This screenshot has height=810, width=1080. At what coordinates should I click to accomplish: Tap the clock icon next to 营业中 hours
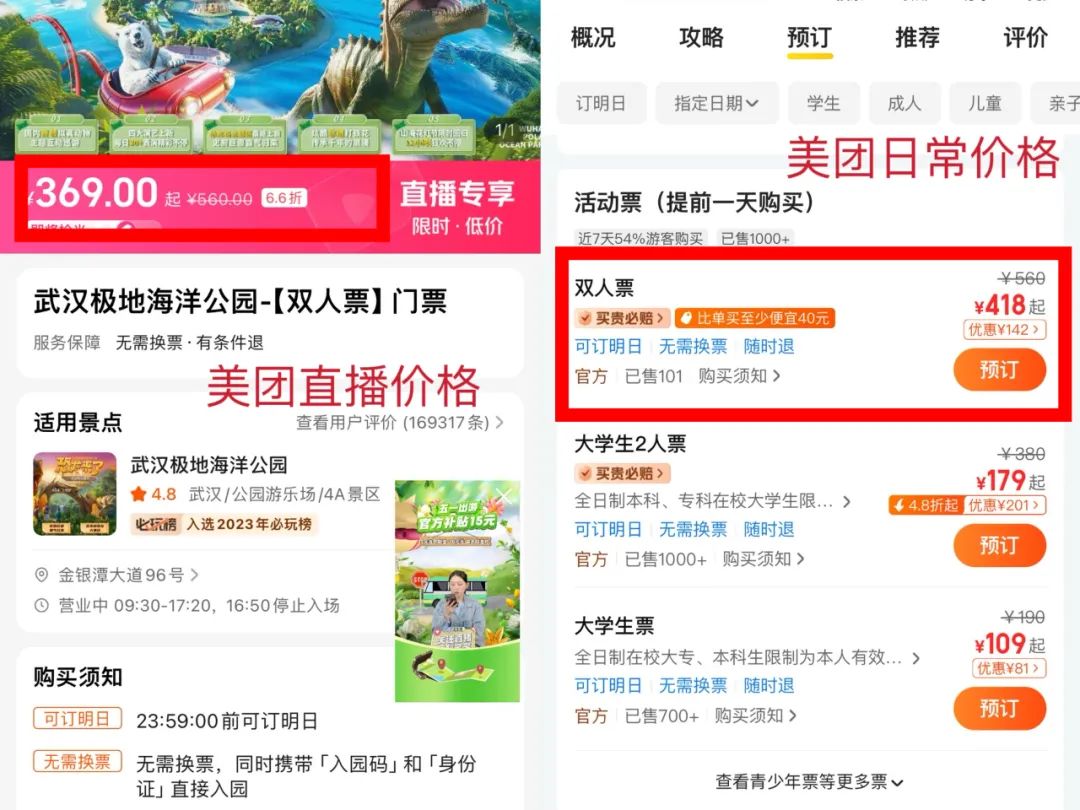41,605
